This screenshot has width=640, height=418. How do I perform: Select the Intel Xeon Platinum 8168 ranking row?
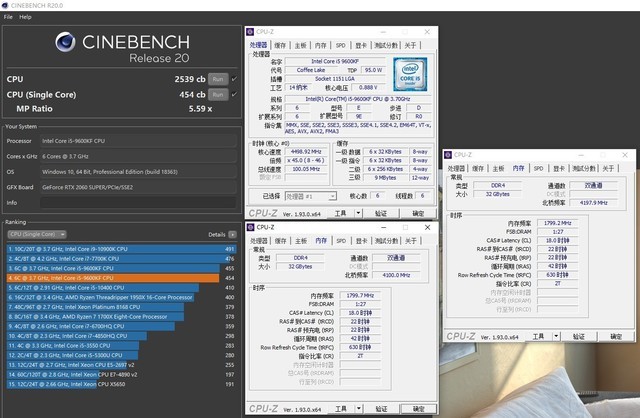click(122, 307)
